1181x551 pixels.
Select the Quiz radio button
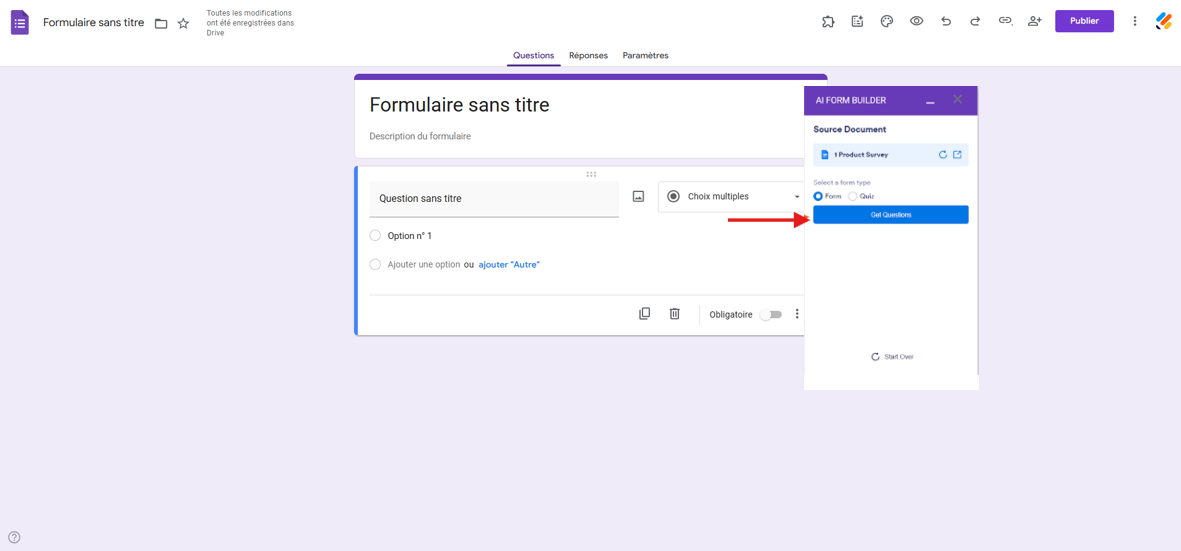click(853, 196)
